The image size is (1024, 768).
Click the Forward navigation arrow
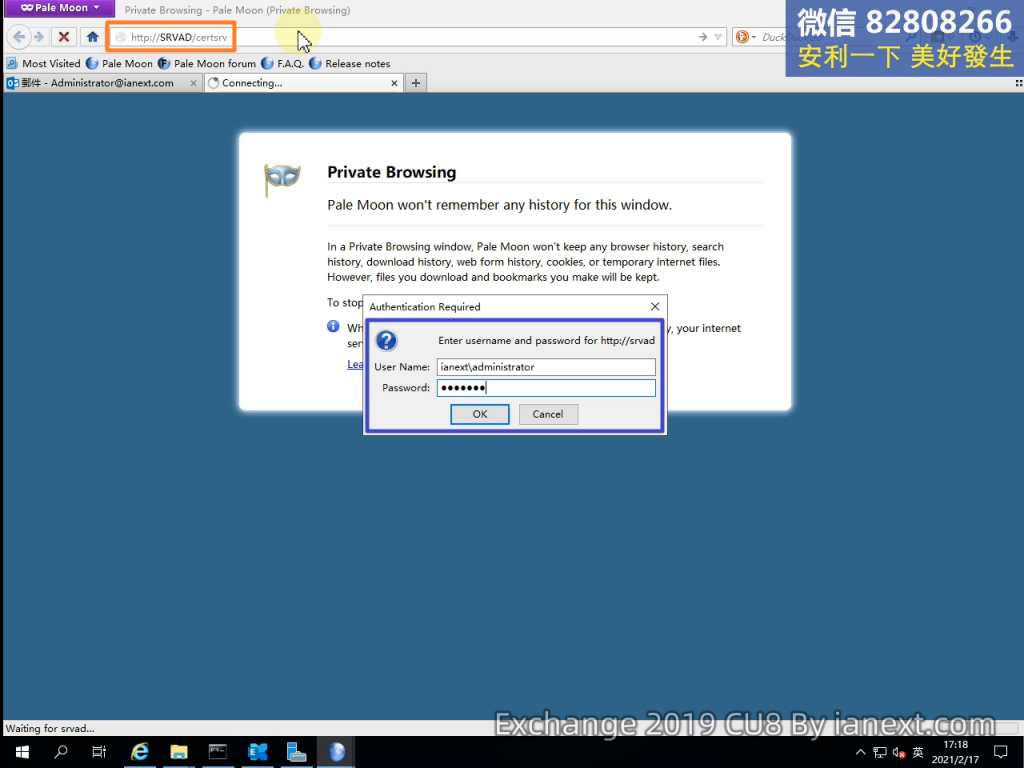(39, 37)
